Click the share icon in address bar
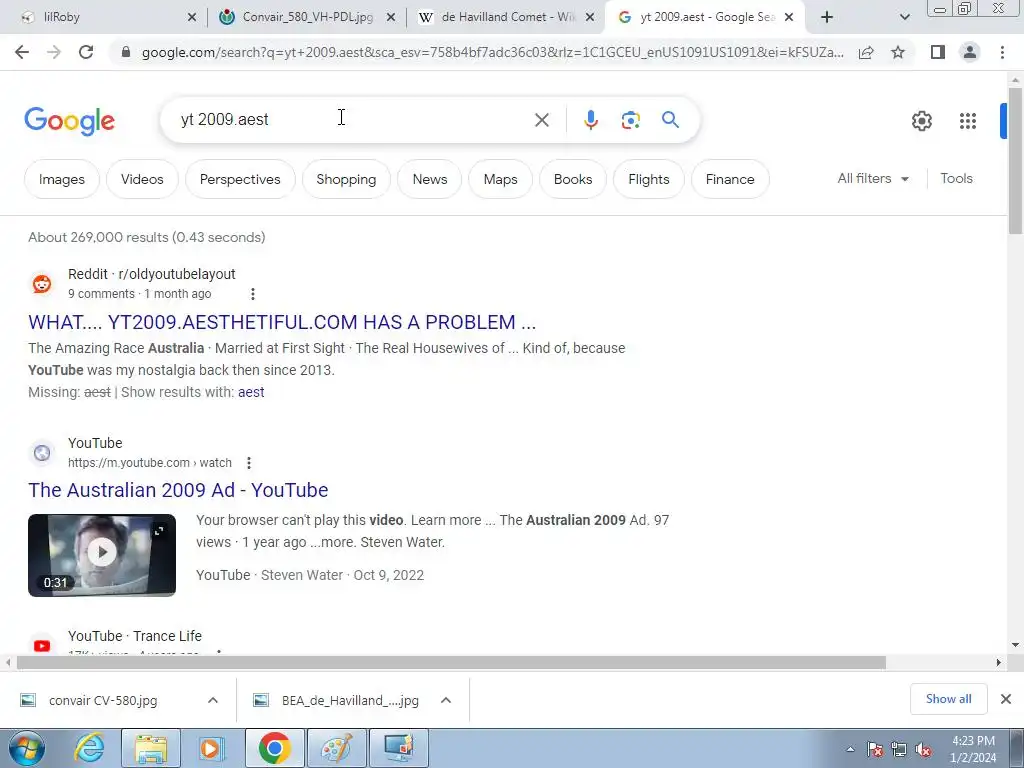Viewport: 1024px width, 768px height. [866, 52]
